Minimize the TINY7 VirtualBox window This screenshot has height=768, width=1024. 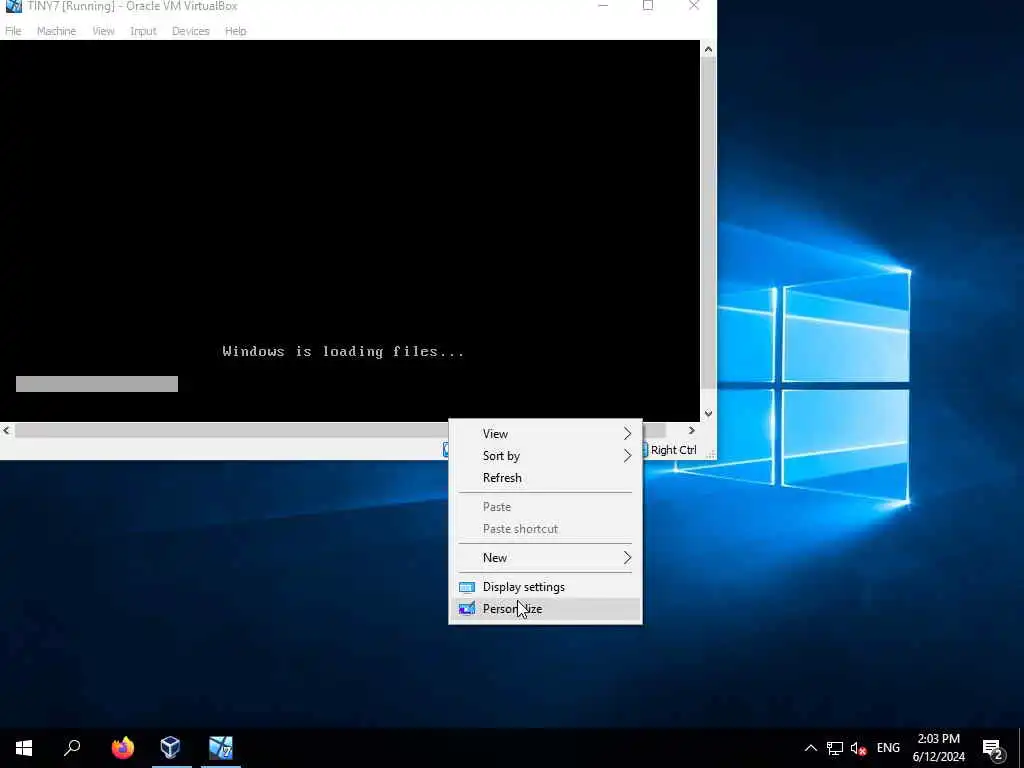tap(603, 6)
